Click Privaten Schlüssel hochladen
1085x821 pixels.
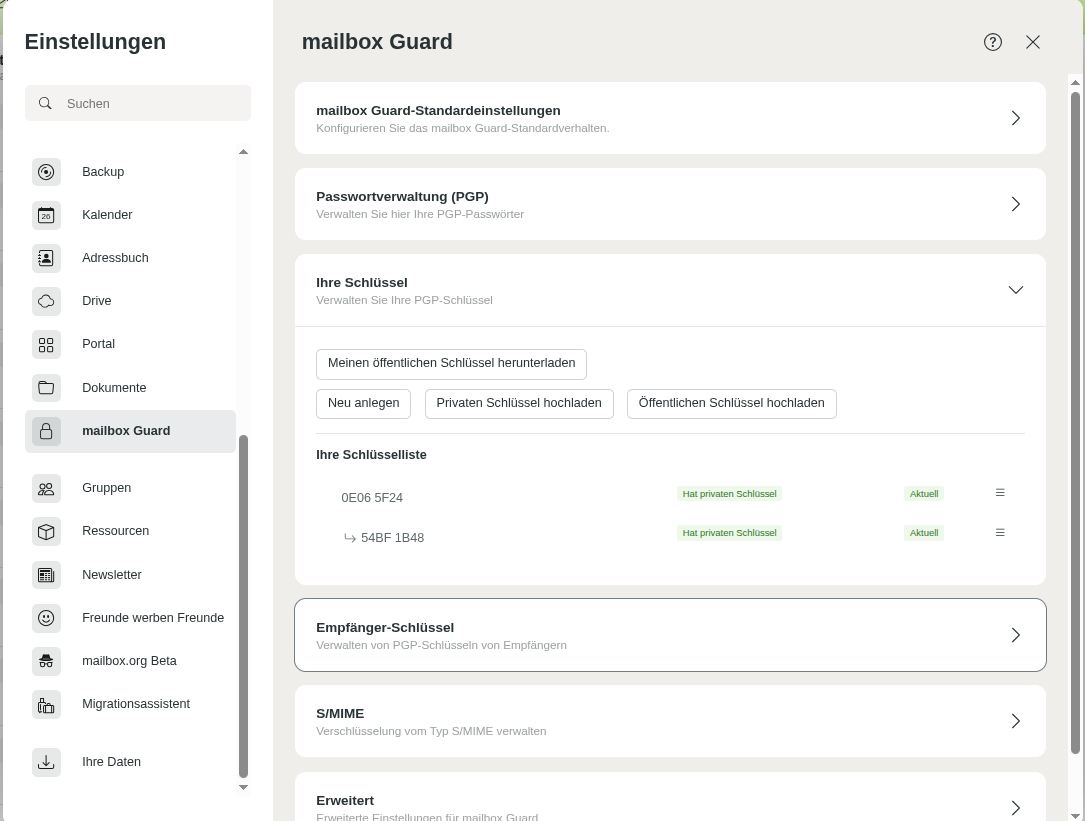(x=519, y=404)
